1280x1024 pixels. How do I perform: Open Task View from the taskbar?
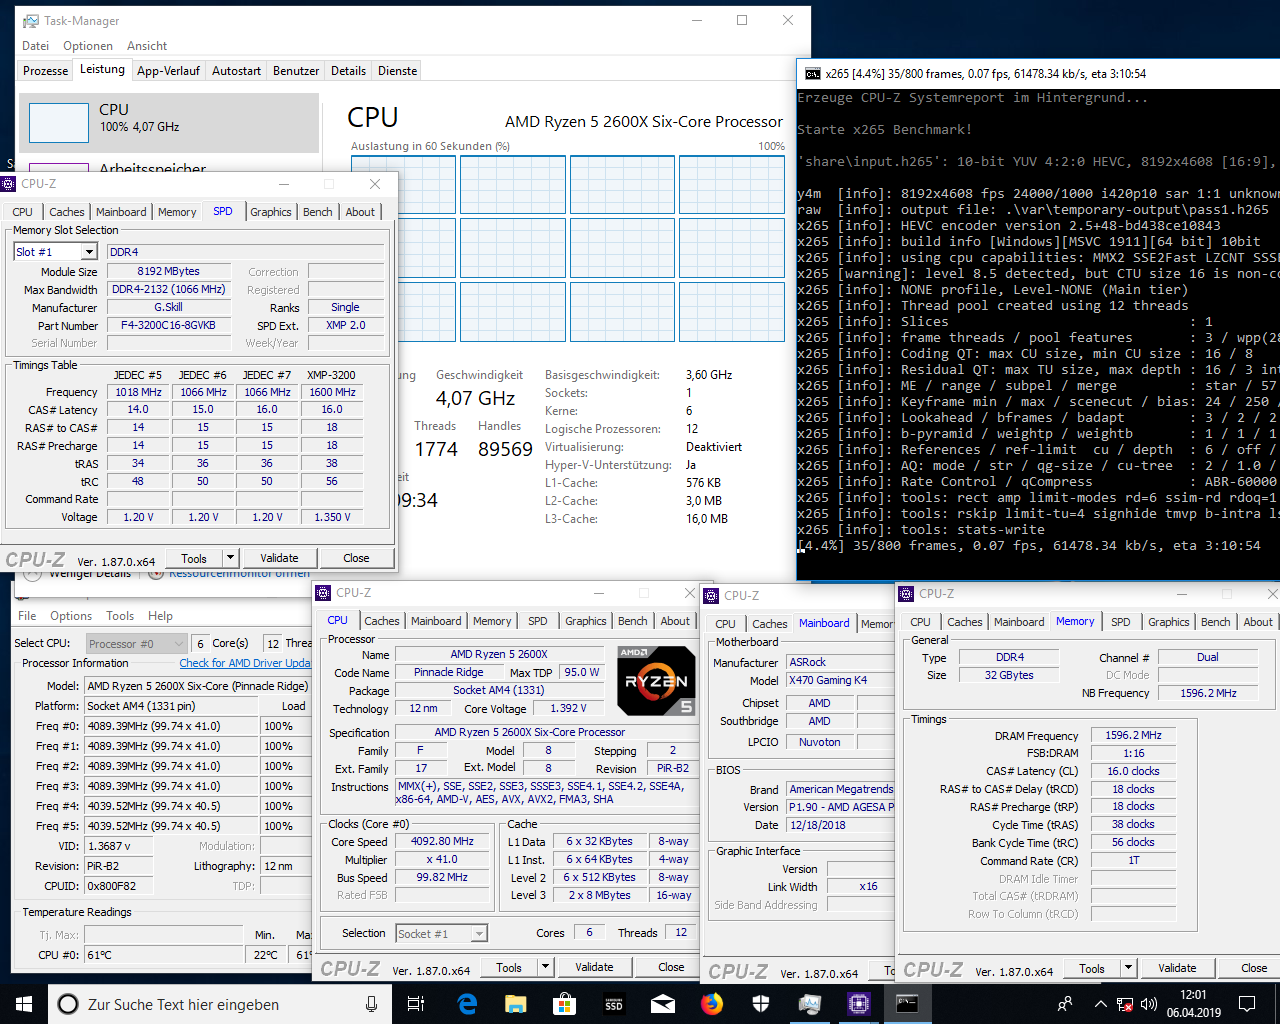click(x=416, y=1004)
